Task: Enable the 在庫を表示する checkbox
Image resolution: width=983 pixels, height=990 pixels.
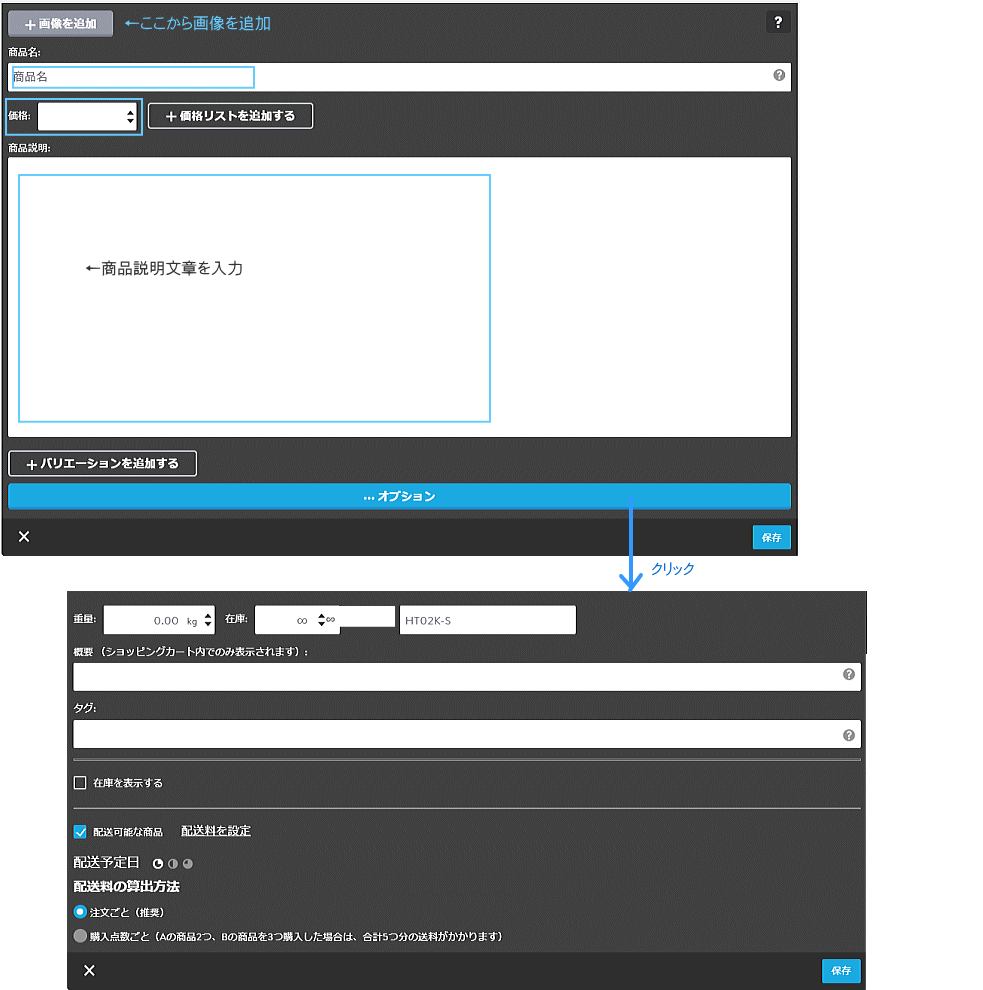Action: [x=80, y=783]
